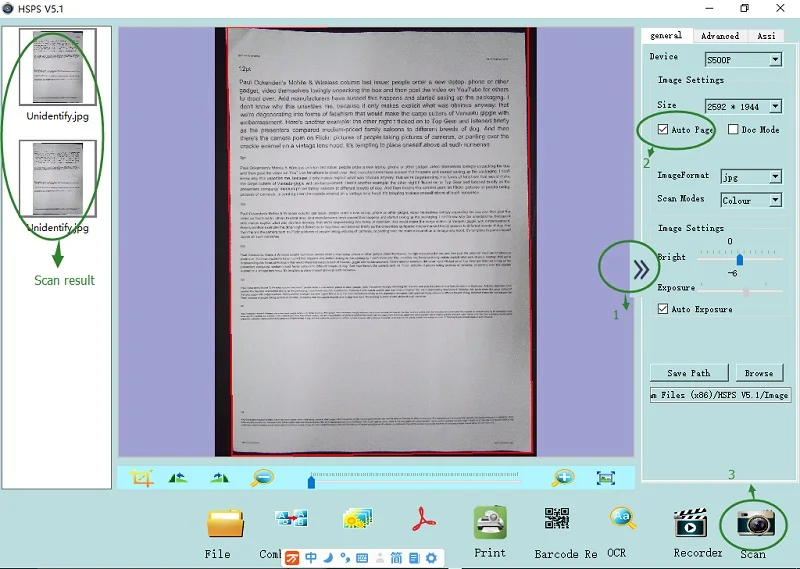This screenshot has width=800, height=569.
Task: Open the Size 2592 * 1944 dropdown
Action: pyautogui.click(x=743, y=106)
